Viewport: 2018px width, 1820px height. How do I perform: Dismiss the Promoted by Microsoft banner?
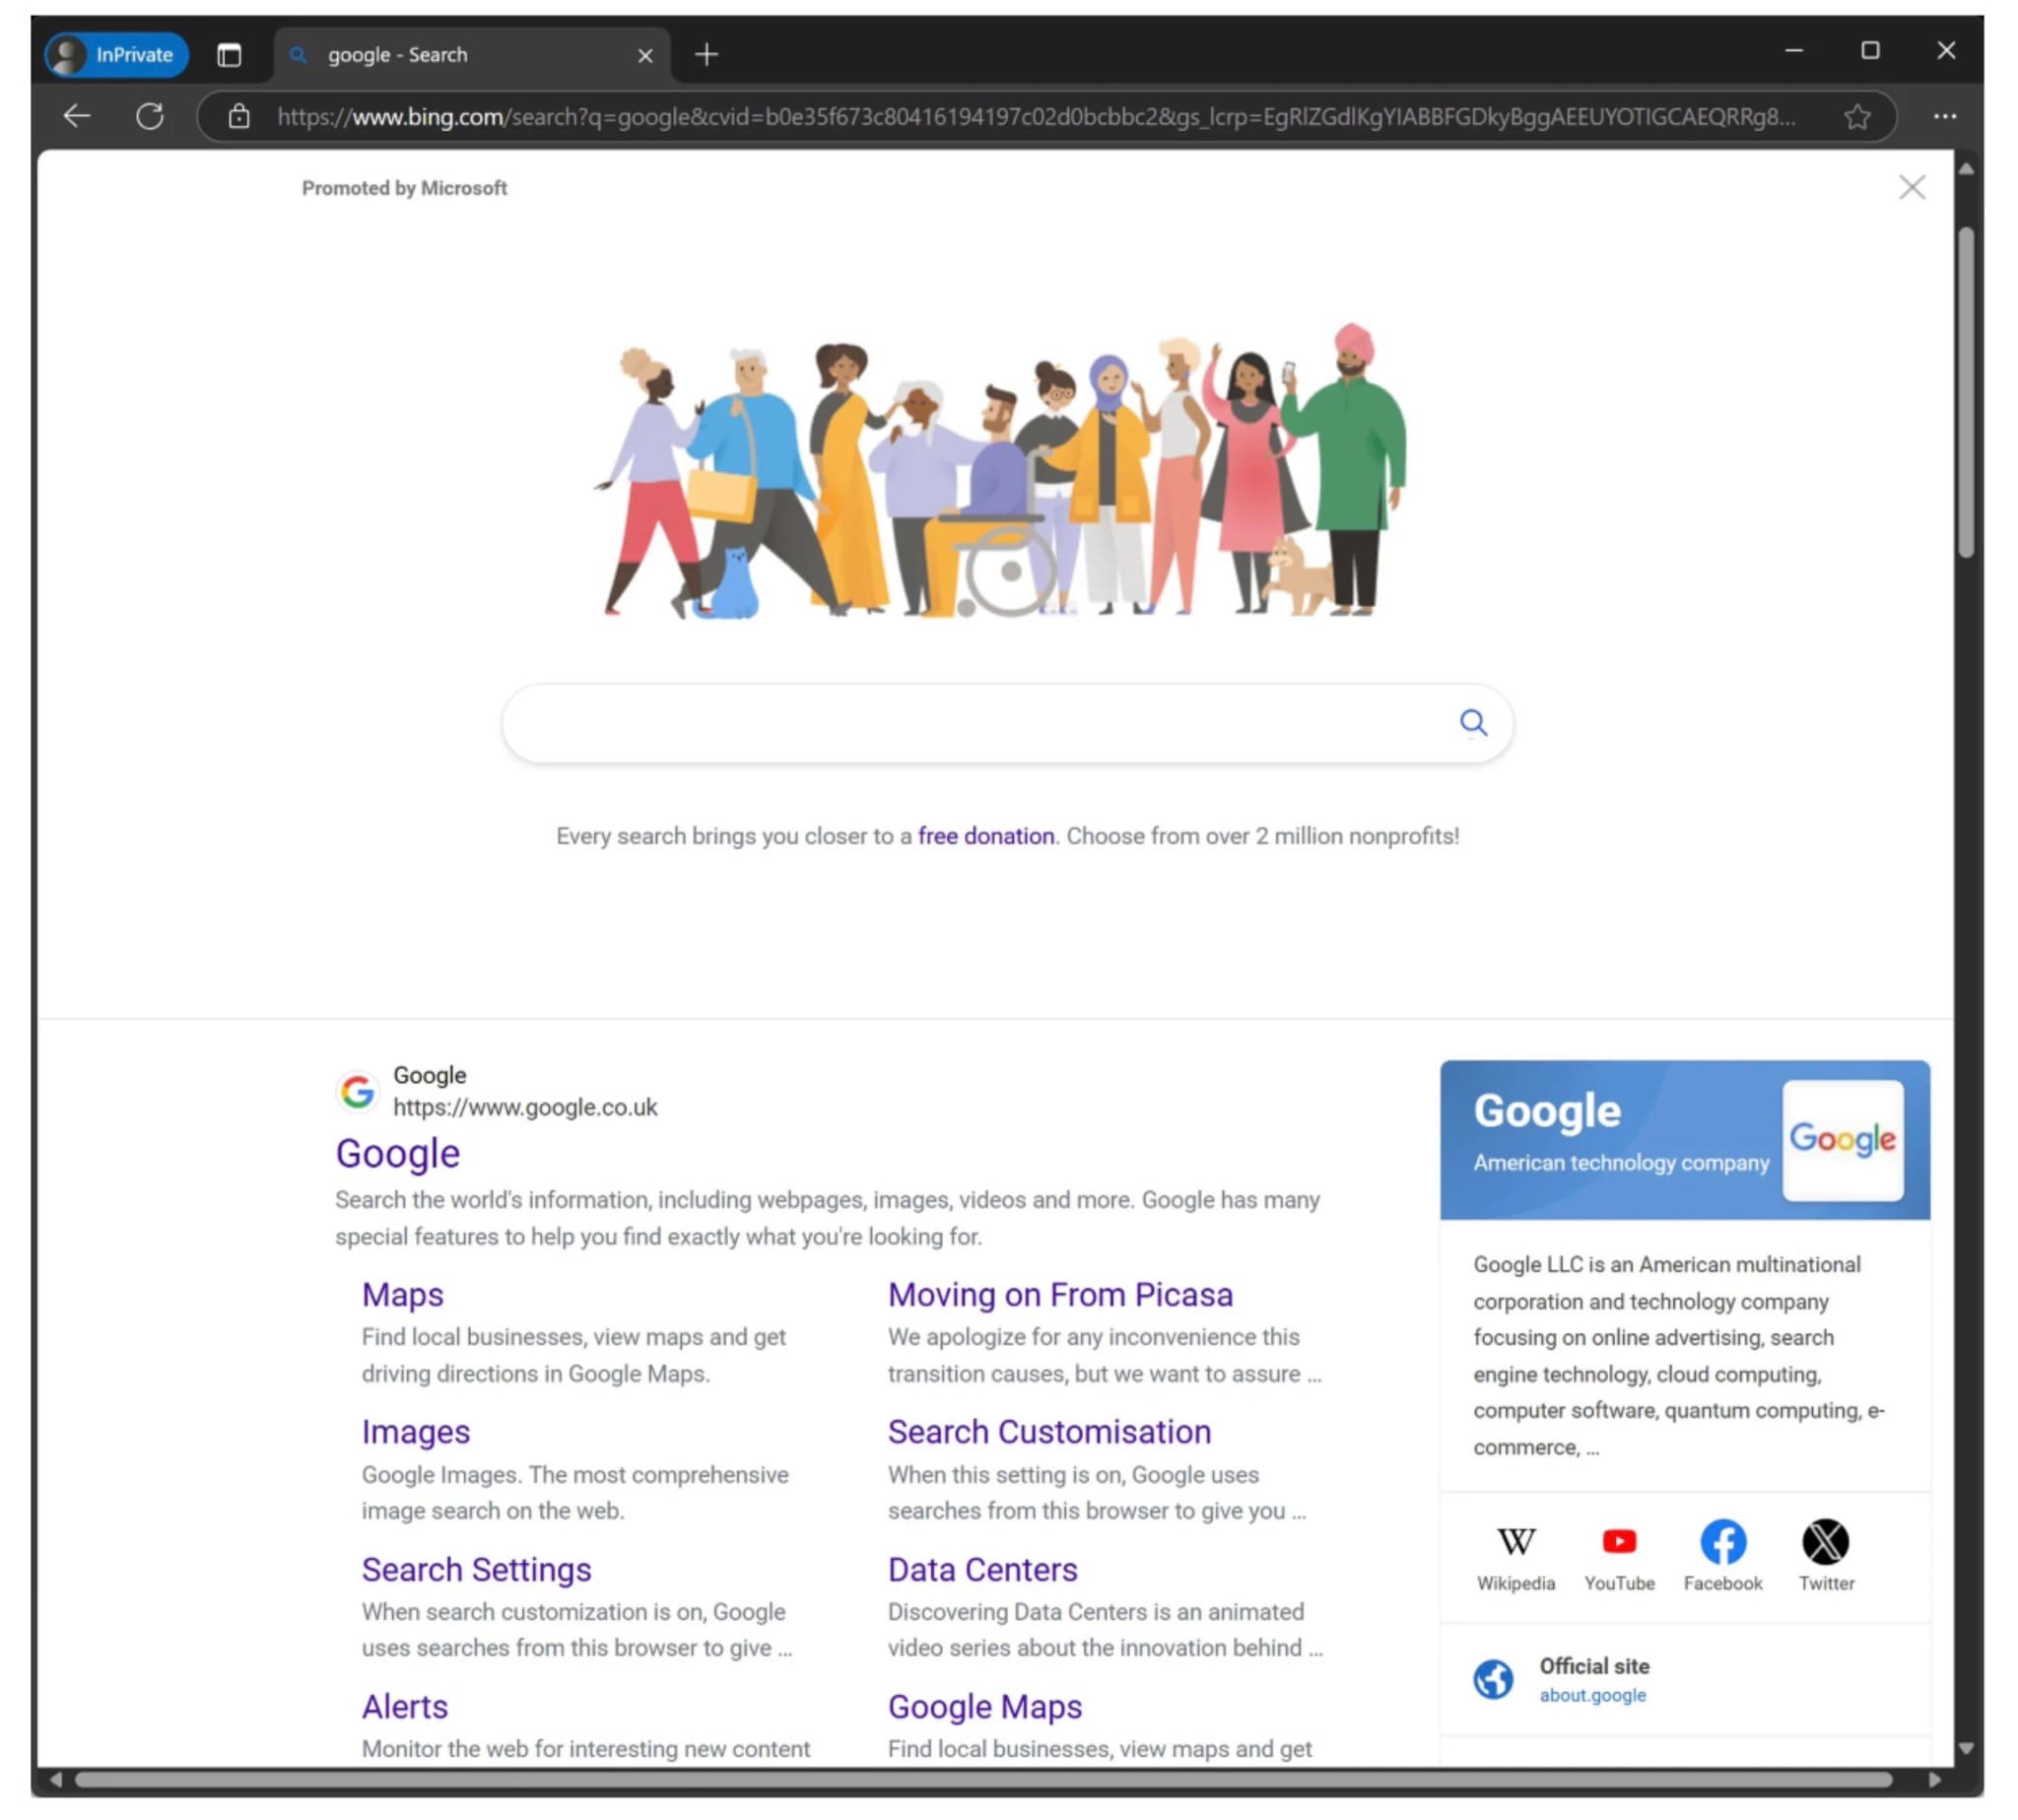pos(1912,187)
